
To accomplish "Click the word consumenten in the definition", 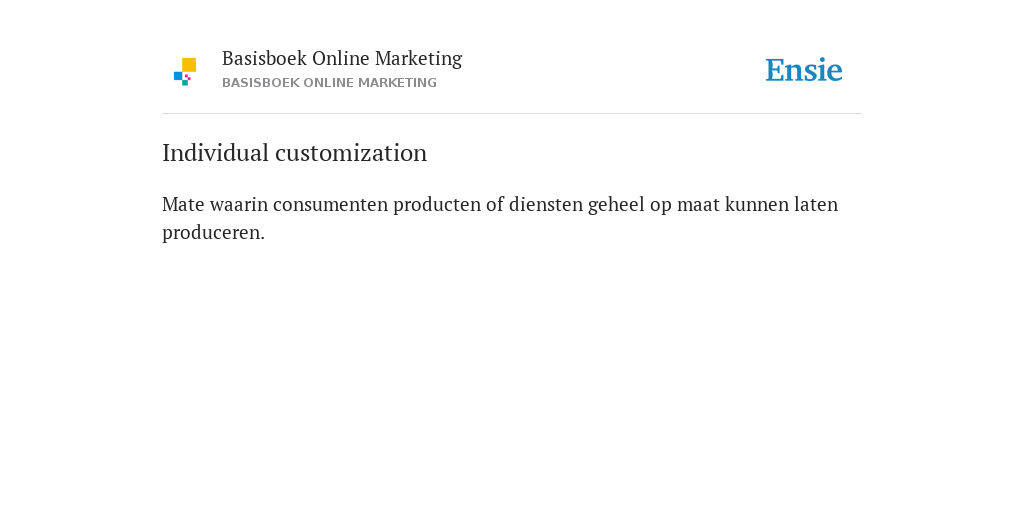I will (330, 204).
